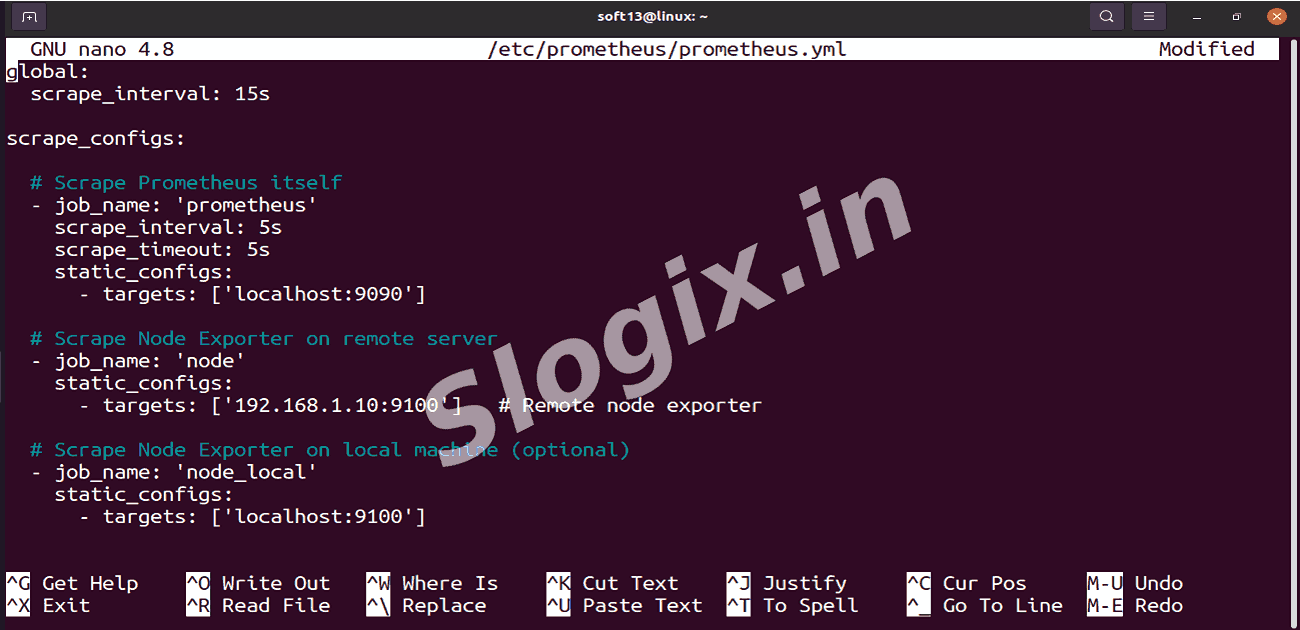Click the file path /etc/prometheus/prometheus.yml header
1300x630 pixels.
click(x=666, y=49)
